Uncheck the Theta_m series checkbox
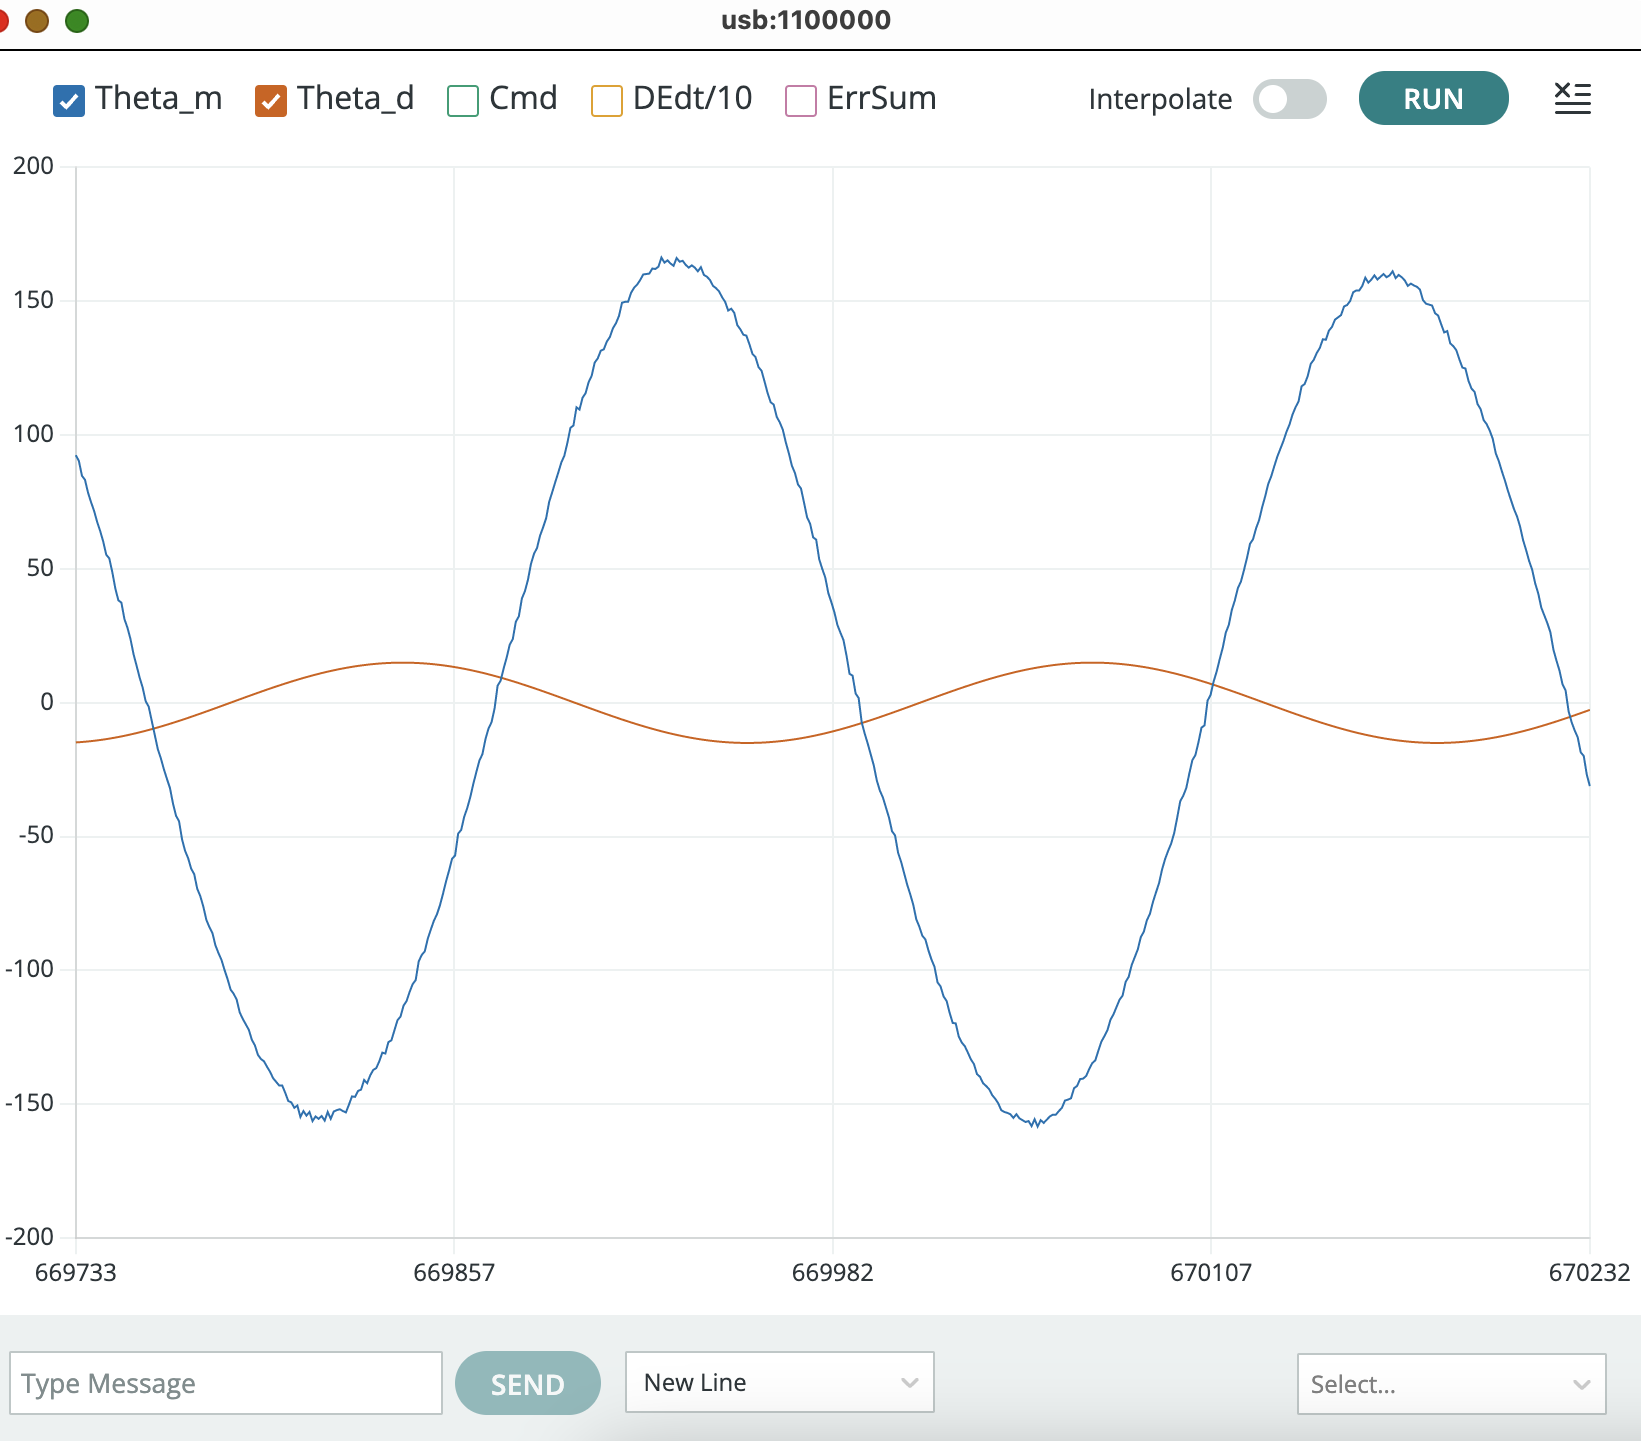This screenshot has height=1441, width=1641. click(69, 101)
